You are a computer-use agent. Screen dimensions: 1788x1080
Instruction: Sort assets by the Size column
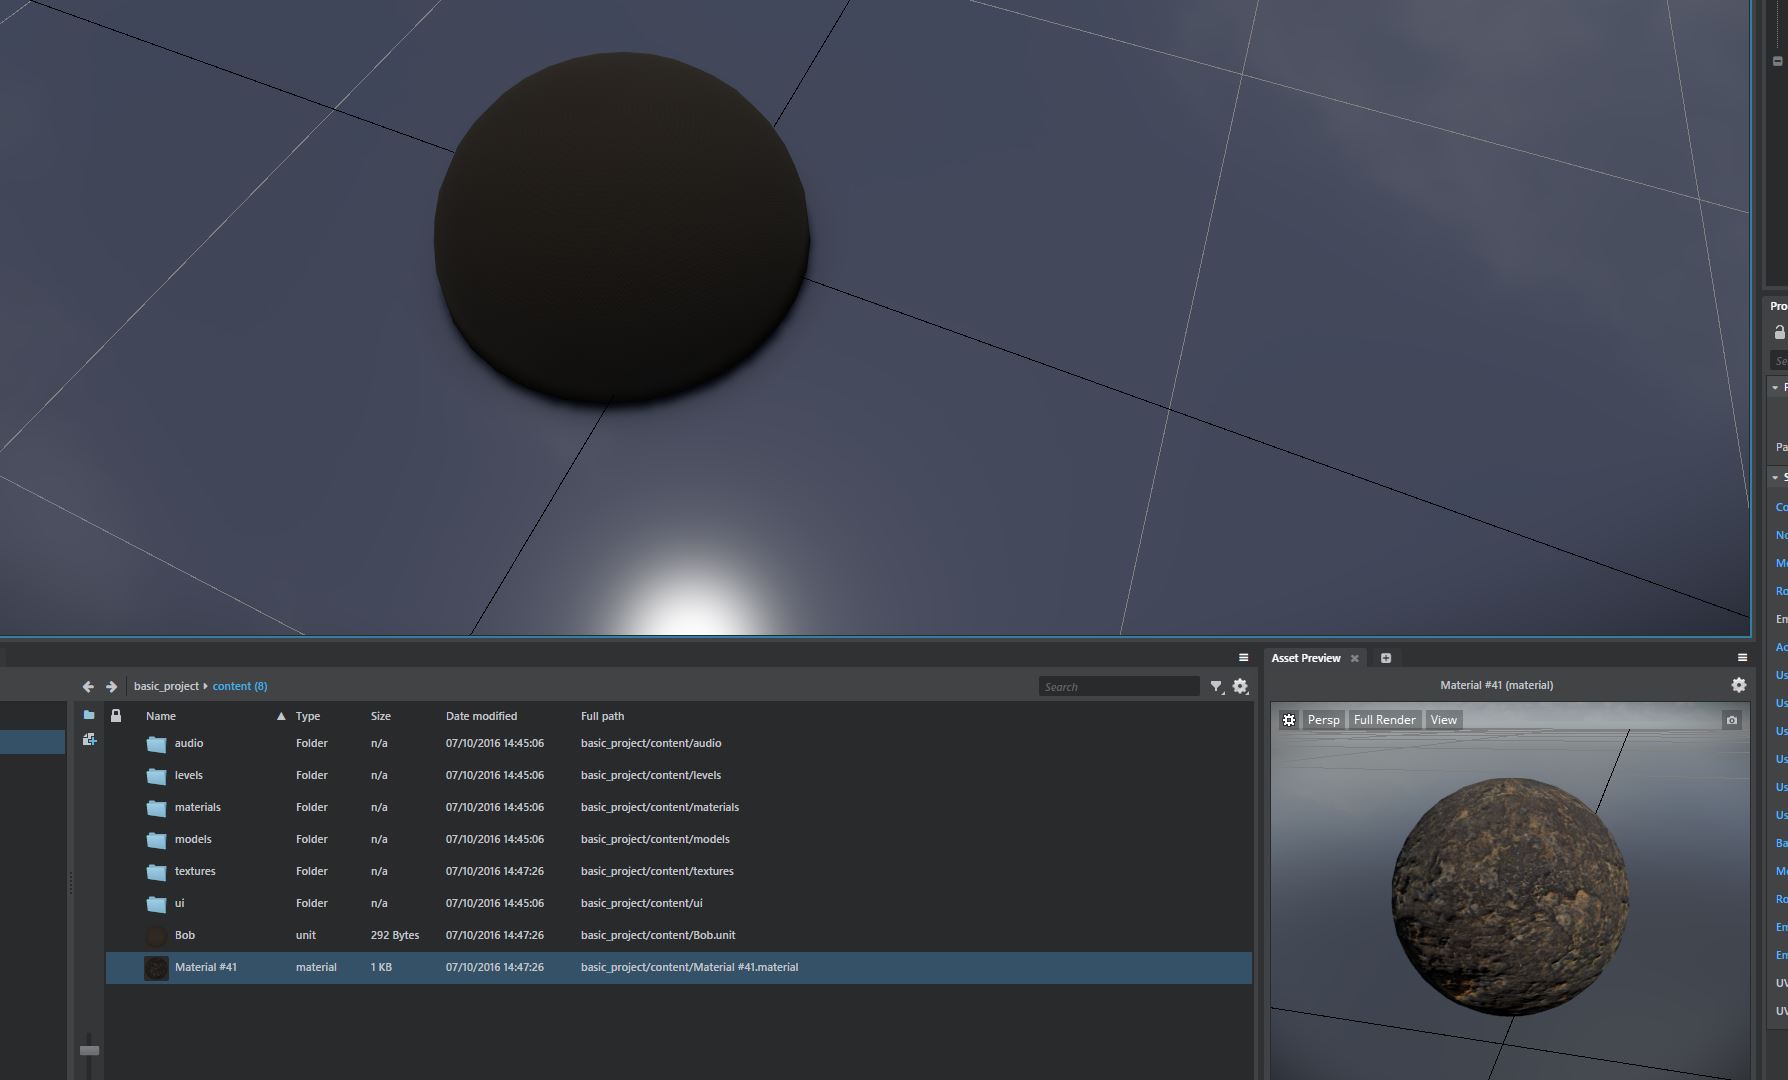pos(381,716)
